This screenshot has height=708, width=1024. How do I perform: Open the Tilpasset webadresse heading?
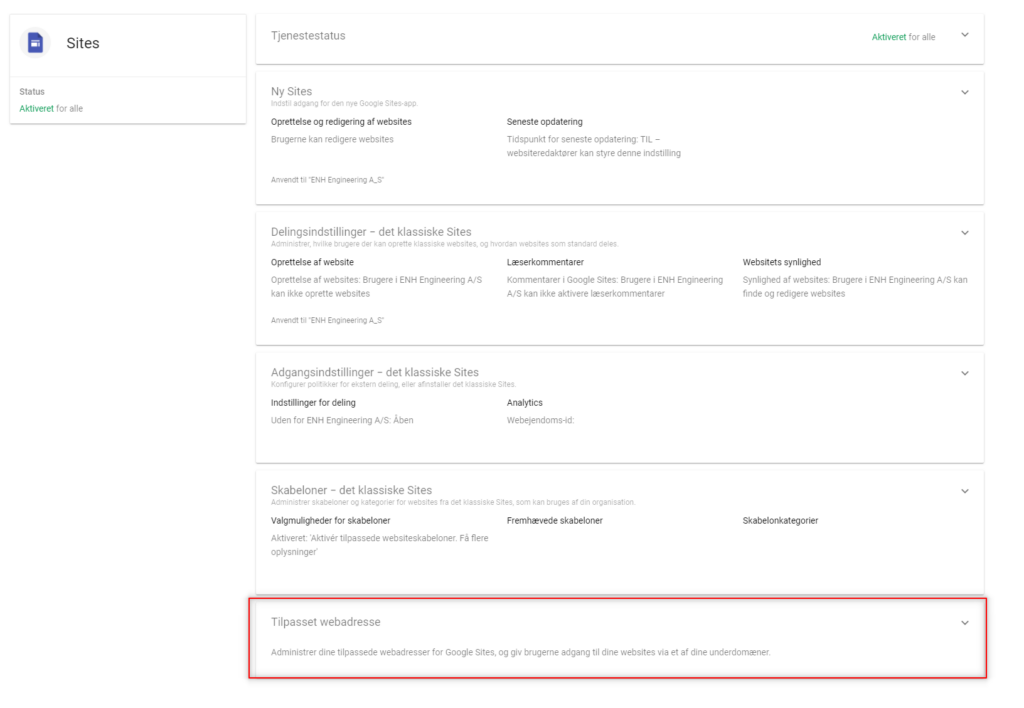tap(325, 622)
